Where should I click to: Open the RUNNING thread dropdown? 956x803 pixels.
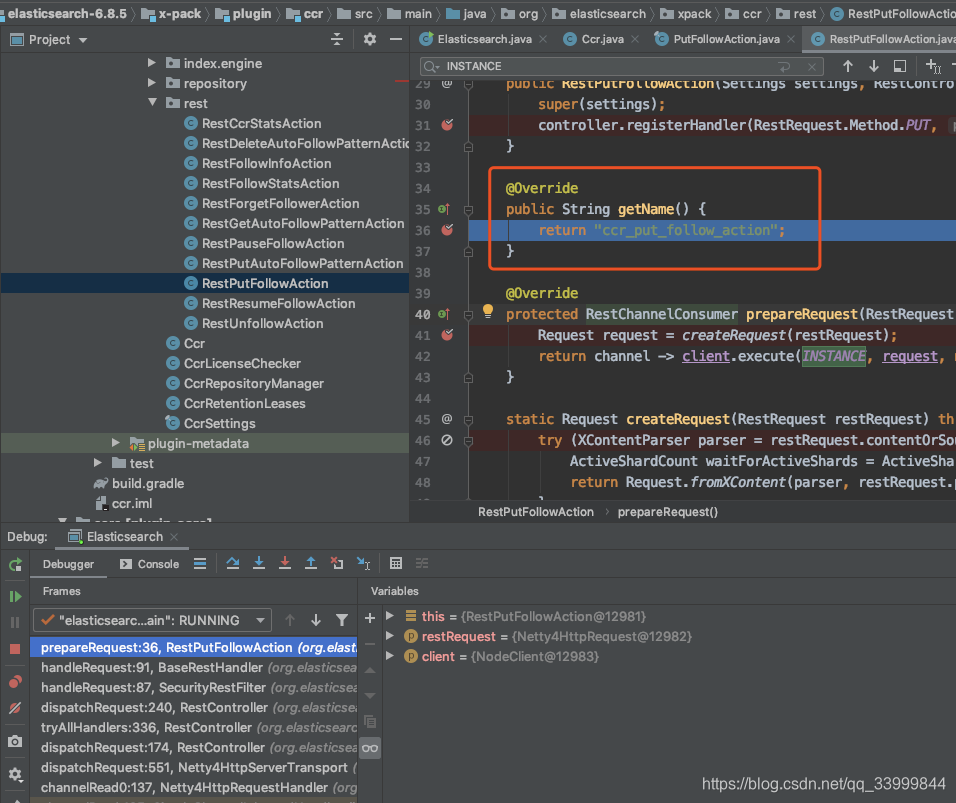tap(261, 620)
